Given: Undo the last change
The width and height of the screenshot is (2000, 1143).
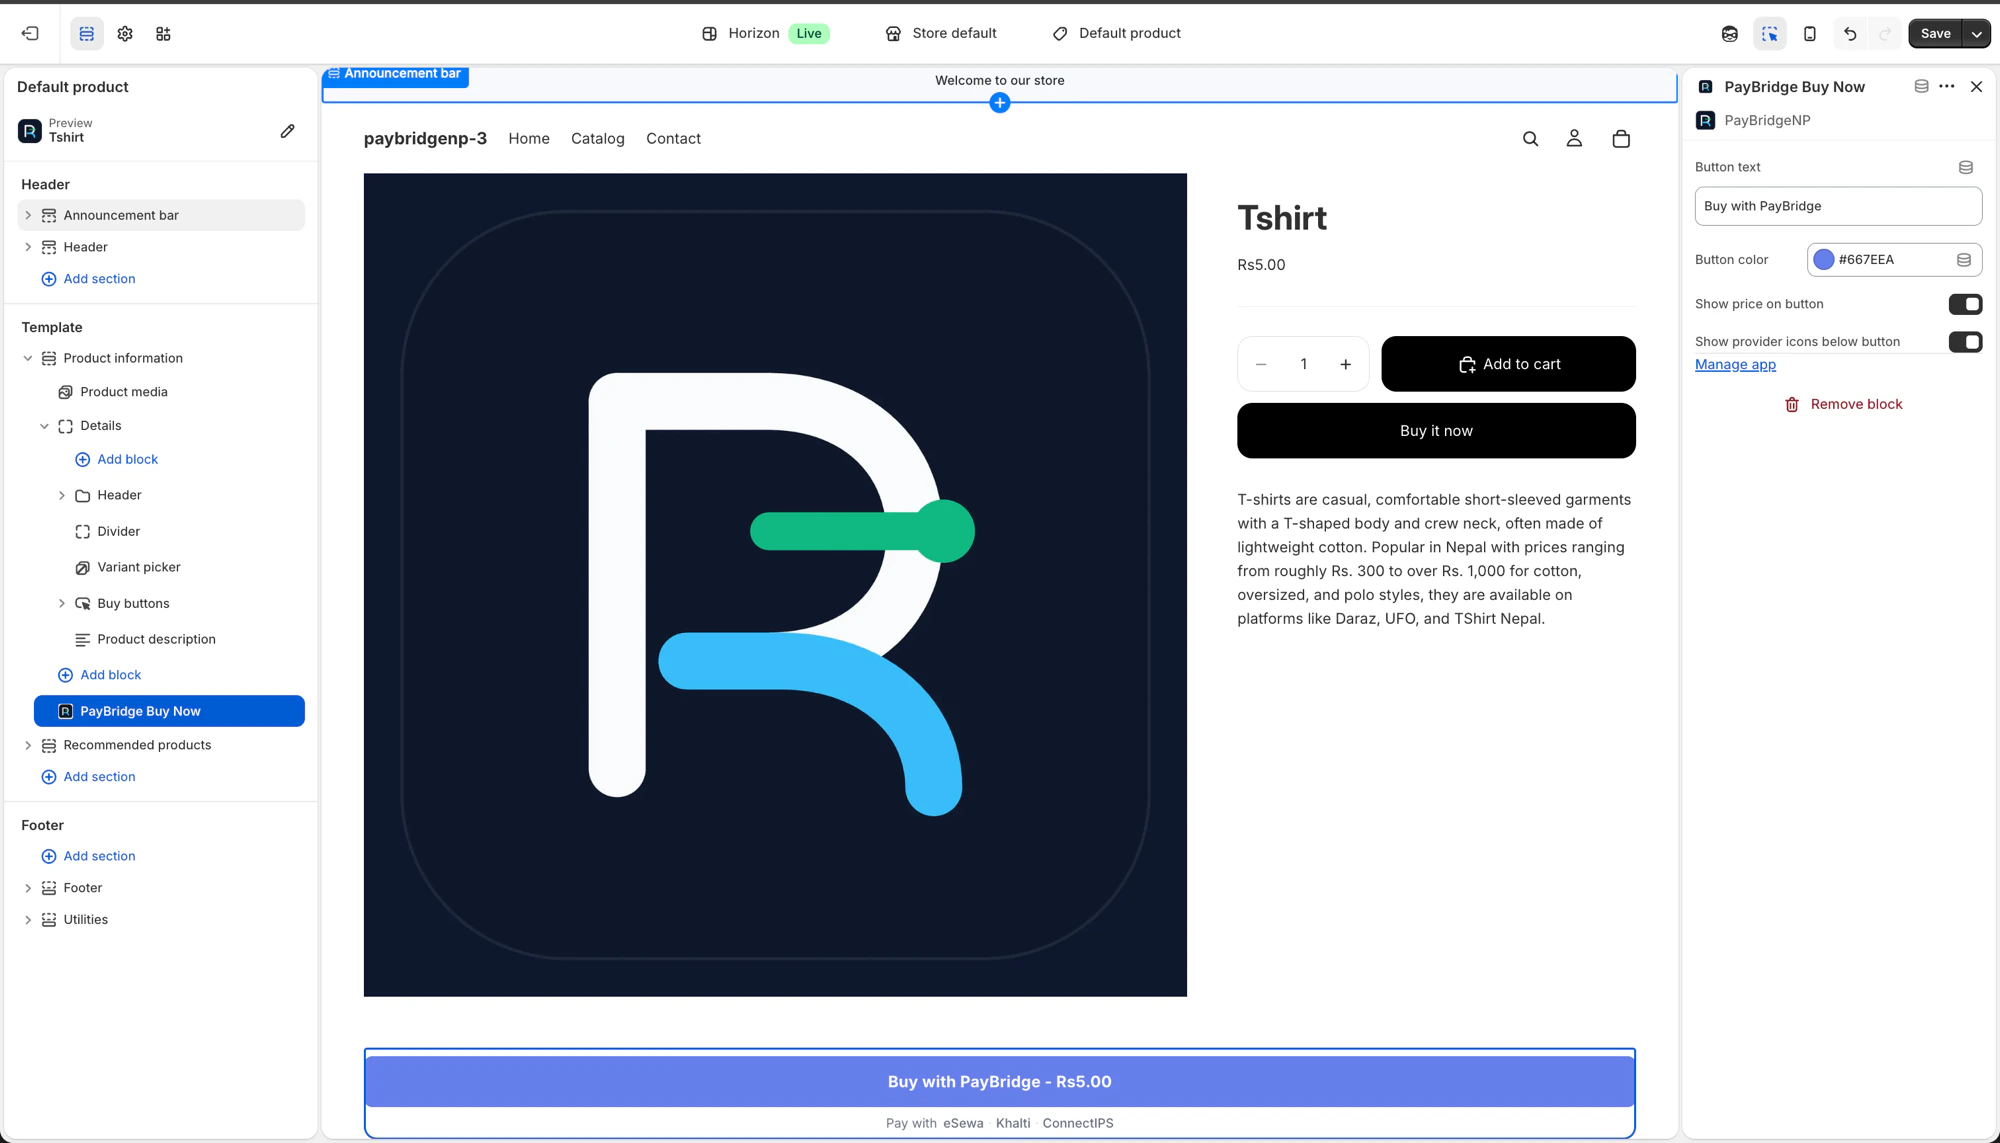Looking at the screenshot, I should [x=1850, y=33].
